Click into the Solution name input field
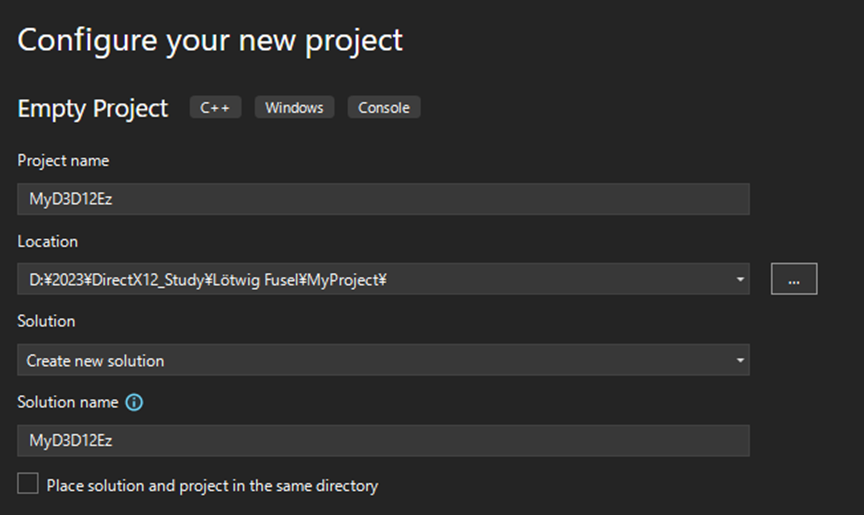864x515 pixels. click(x=383, y=440)
